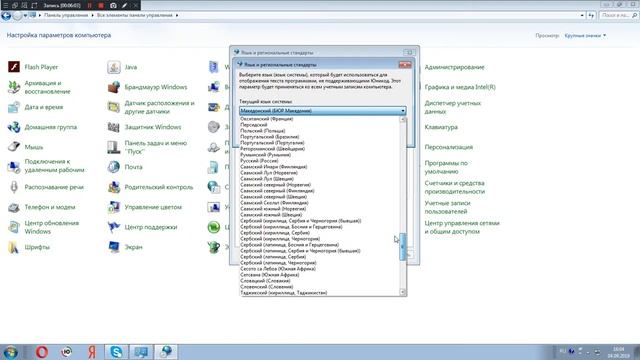Select Персидский in the language list

[x=253, y=125]
